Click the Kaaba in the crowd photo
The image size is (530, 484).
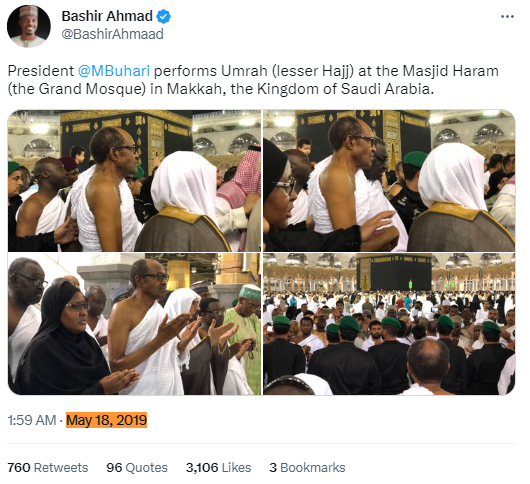tap(394, 272)
